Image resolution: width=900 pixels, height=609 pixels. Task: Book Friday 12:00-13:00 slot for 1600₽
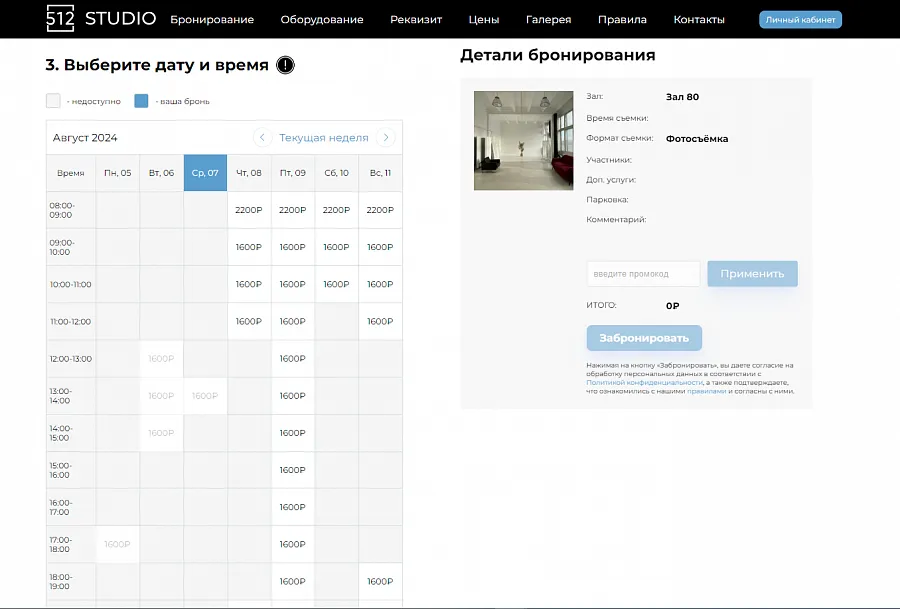[x=293, y=359]
